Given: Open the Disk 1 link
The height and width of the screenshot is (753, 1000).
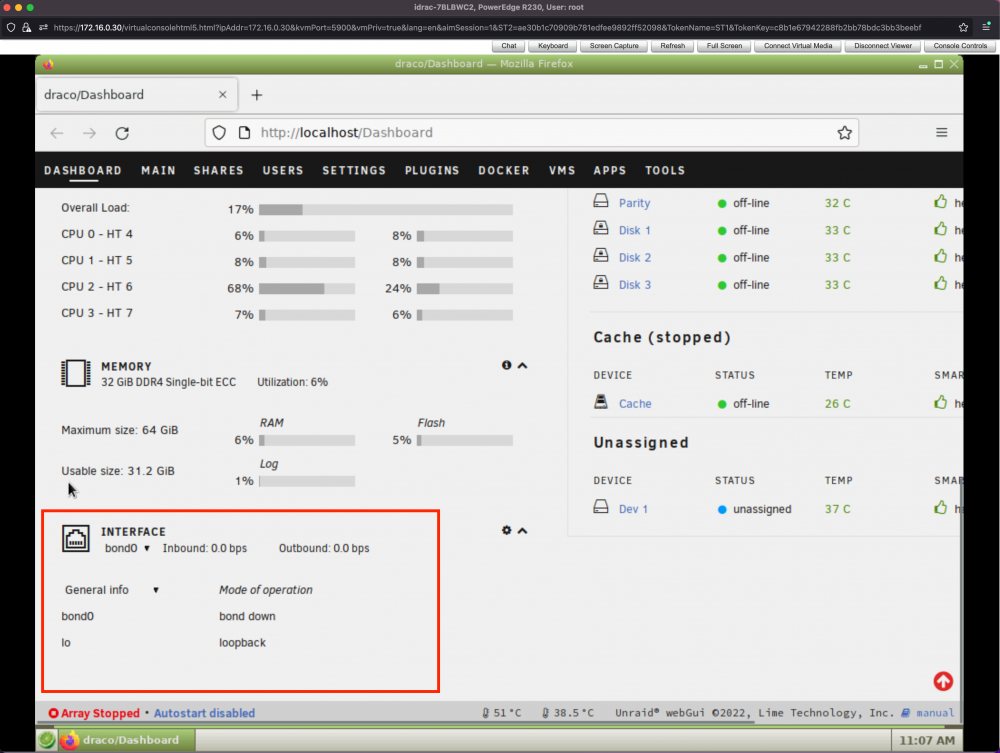Looking at the screenshot, I should (635, 231).
